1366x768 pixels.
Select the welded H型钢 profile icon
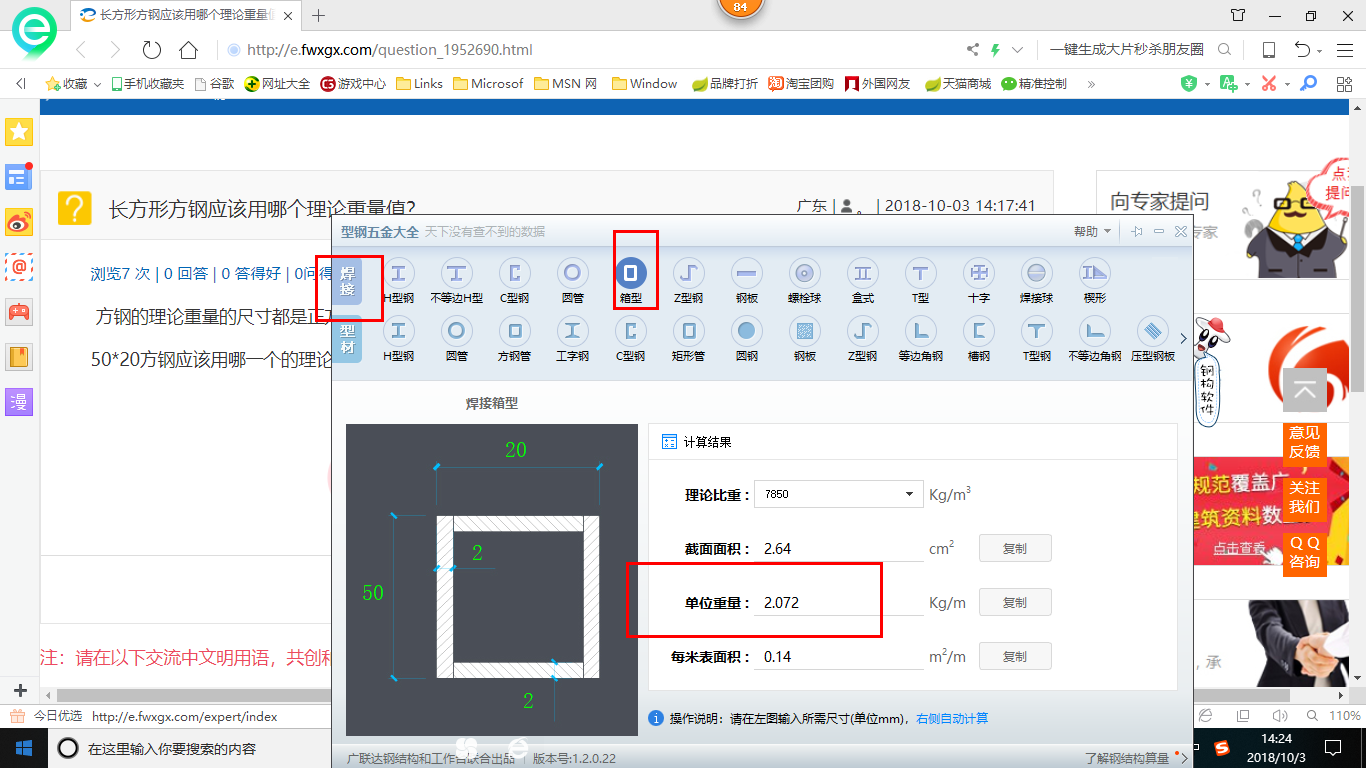(x=398, y=272)
